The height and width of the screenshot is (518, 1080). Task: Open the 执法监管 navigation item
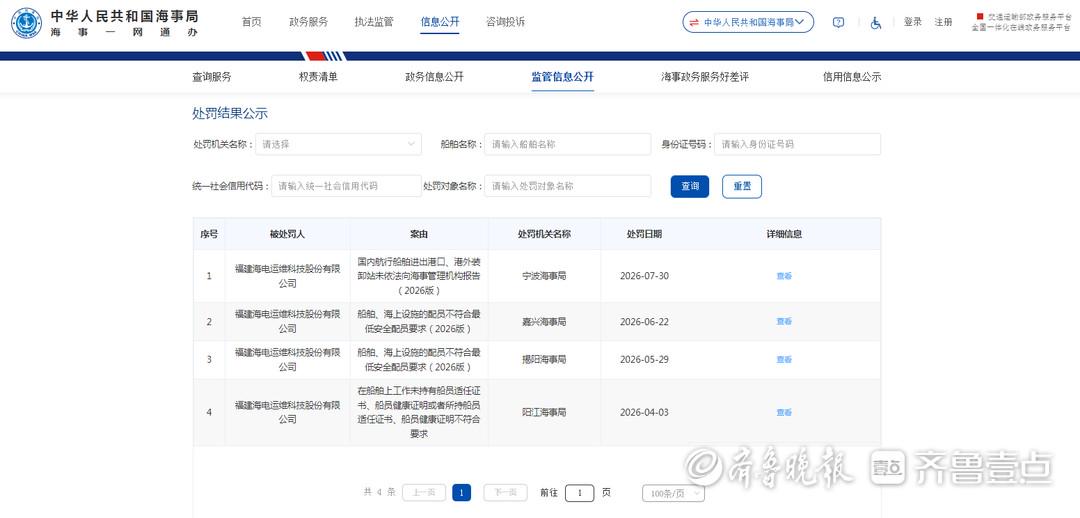click(x=374, y=22)
